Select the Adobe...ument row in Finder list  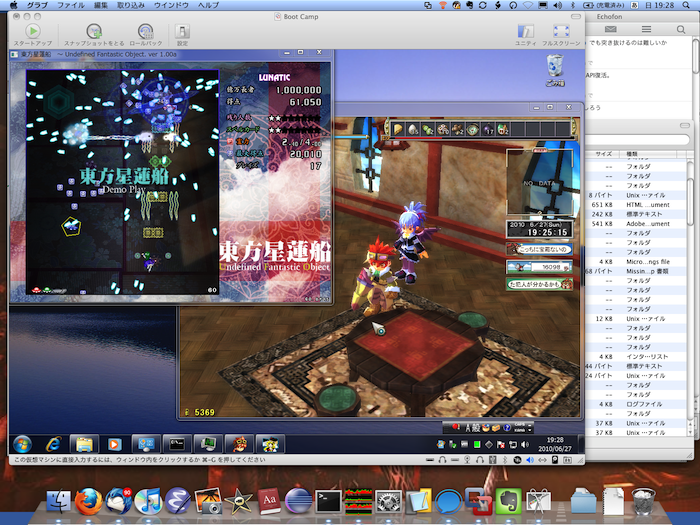[x=636, y=224]
